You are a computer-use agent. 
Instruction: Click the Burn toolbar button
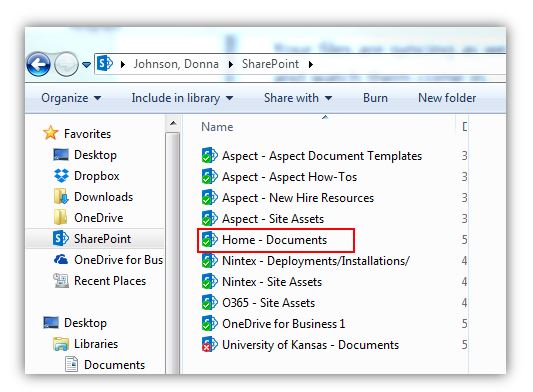click(x=375, y=98)
